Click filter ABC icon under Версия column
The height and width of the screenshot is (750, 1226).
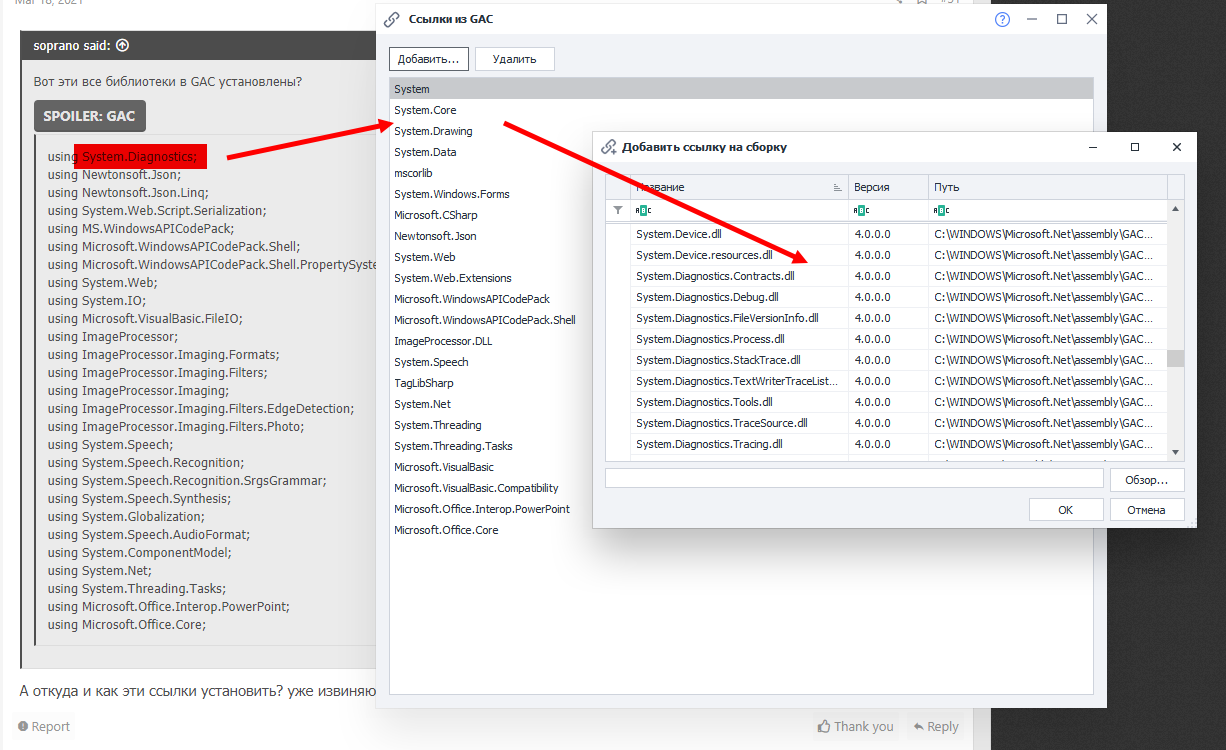click(x=860, y=210)
